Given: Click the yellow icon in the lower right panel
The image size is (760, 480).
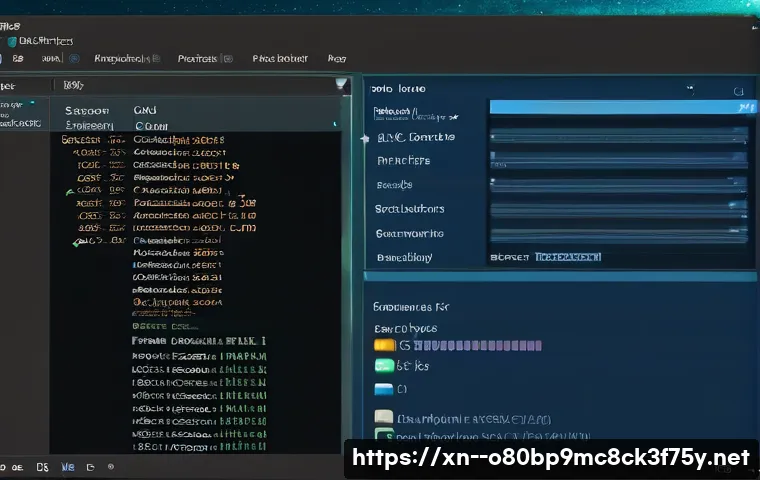Looking at the screenshot, I should click(384, 345).
